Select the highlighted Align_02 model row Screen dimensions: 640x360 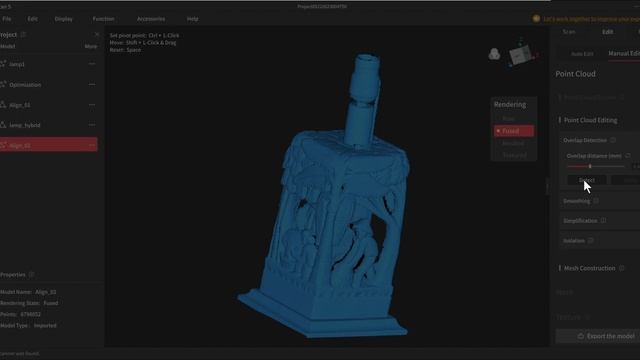[x=48, y=145]
